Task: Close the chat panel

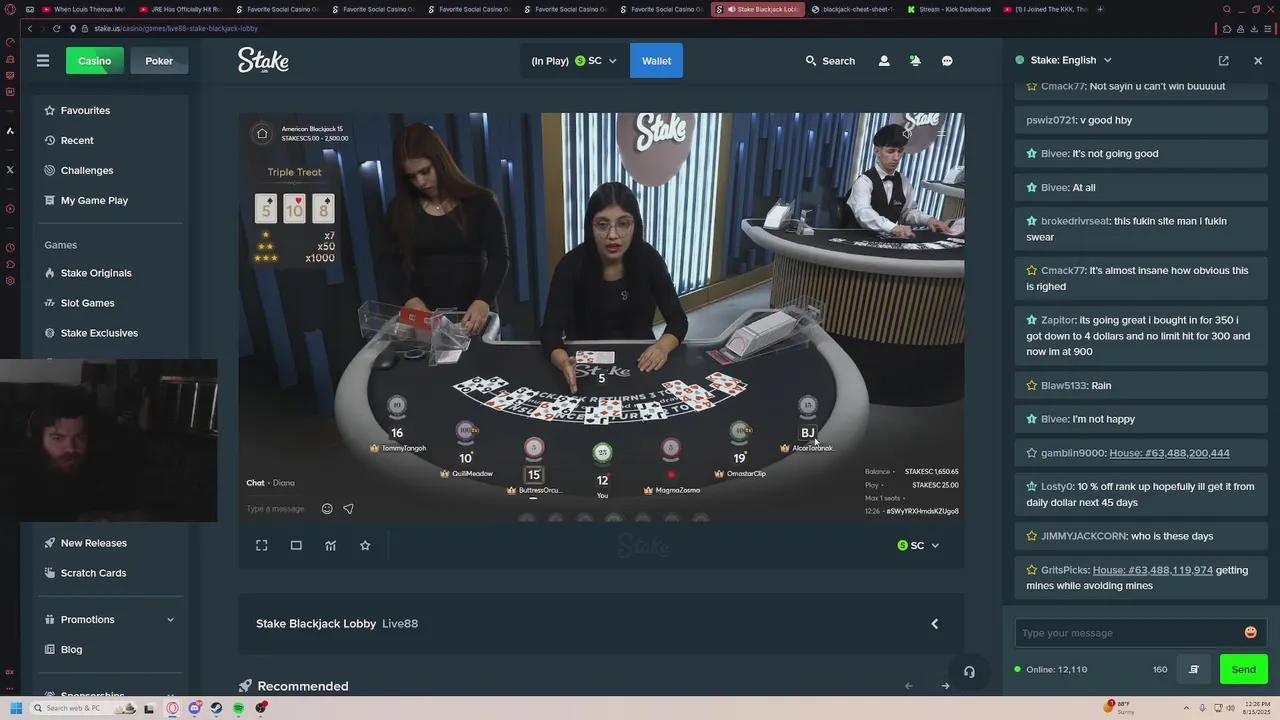Action: (x=1258, y=61)
